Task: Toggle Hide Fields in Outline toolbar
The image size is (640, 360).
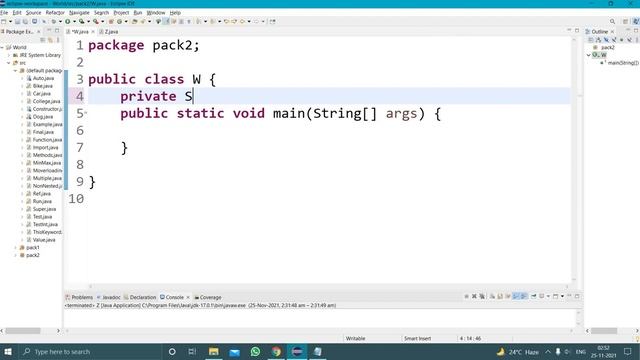Action: pyautogui.click(x=606, y=40)
